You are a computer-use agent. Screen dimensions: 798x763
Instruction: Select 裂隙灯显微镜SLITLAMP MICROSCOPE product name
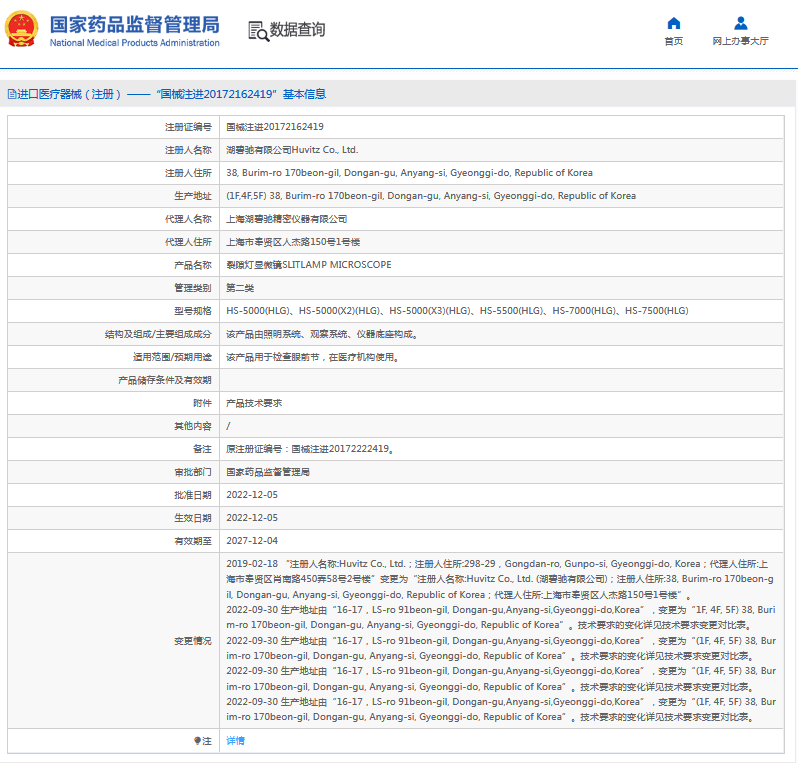[x=309, y=265]
